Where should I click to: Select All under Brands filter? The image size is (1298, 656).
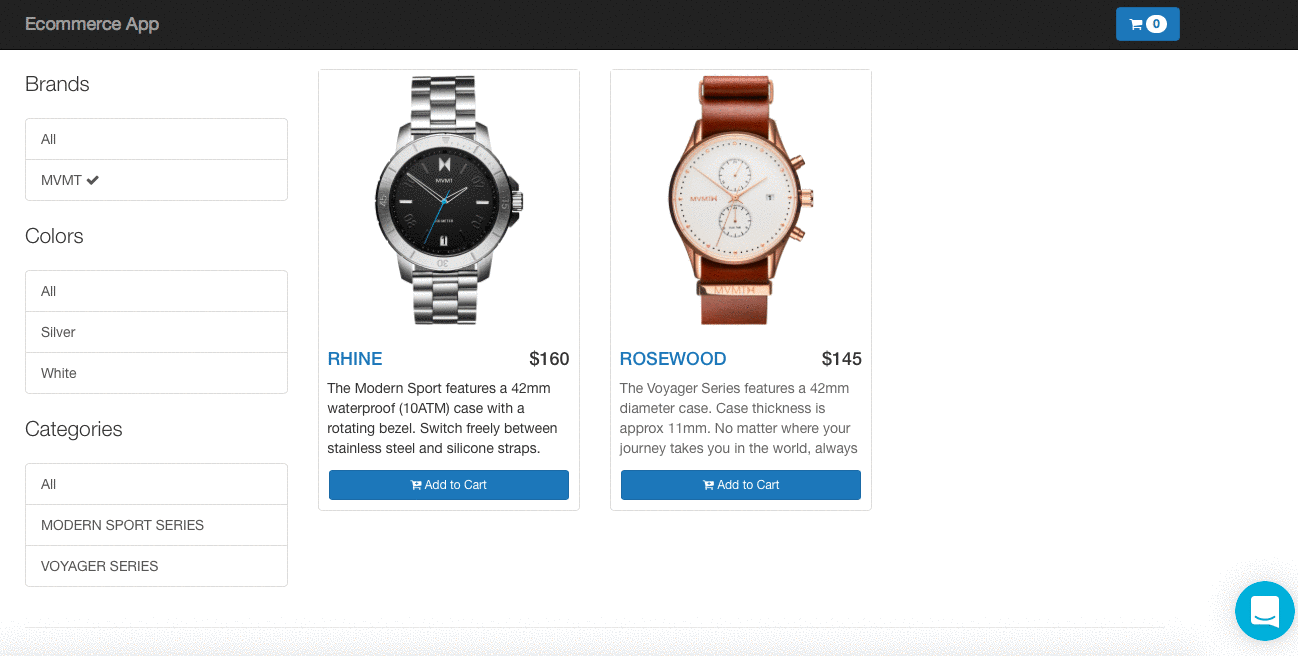point(156,139)
